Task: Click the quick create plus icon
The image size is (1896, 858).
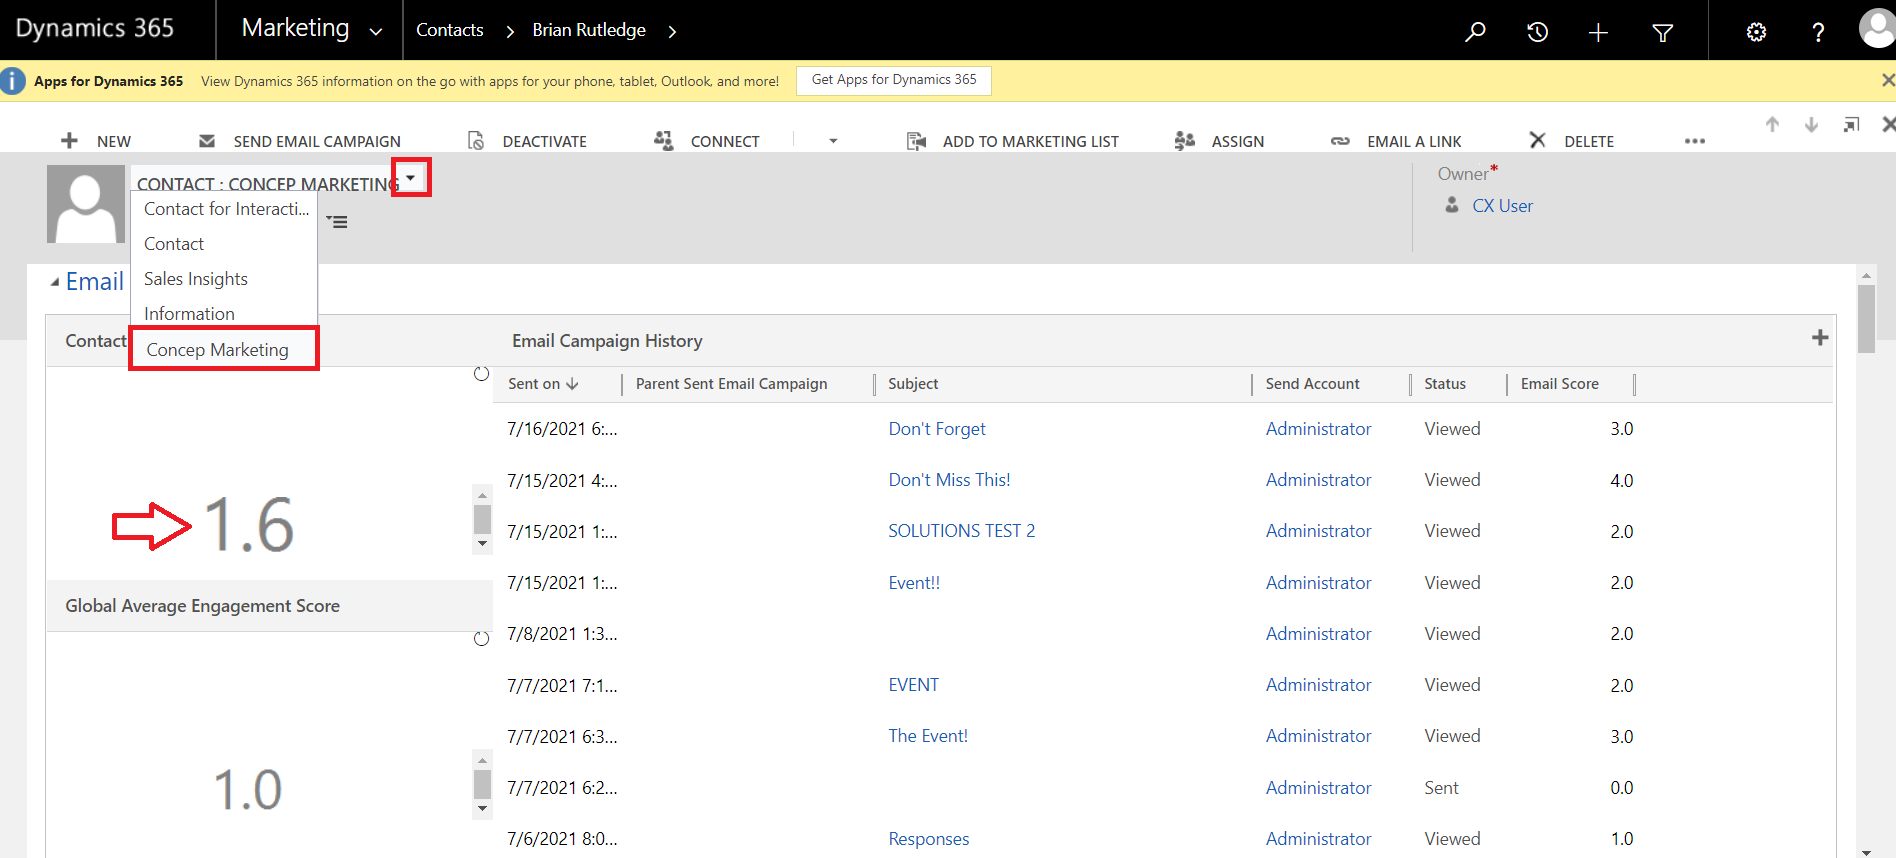Action: pos(1598,32)
